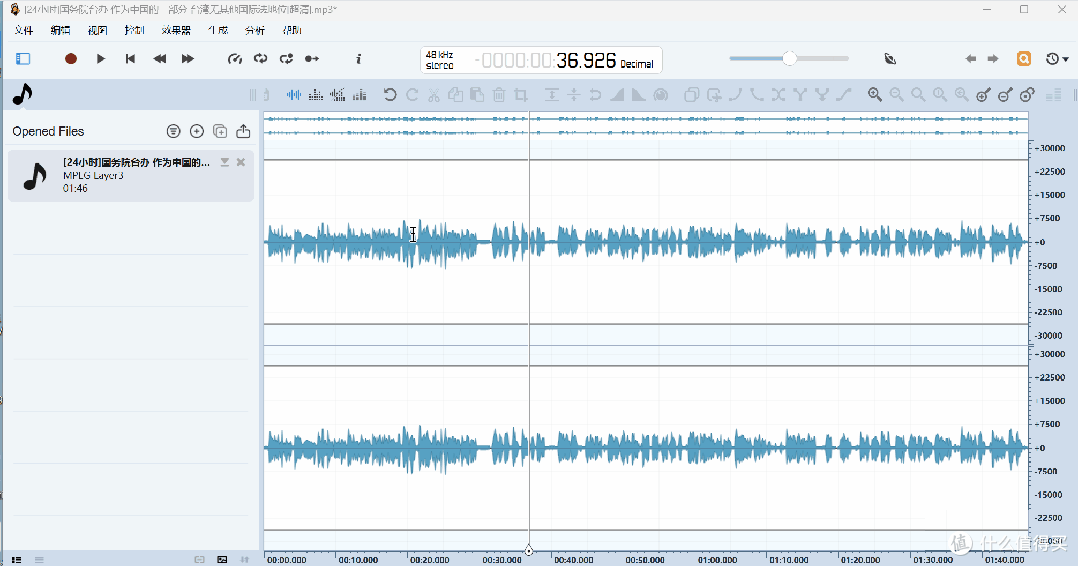Open the 效果器 menu
This screenshot has width=1078, height=566.
[x=176, y=30]
